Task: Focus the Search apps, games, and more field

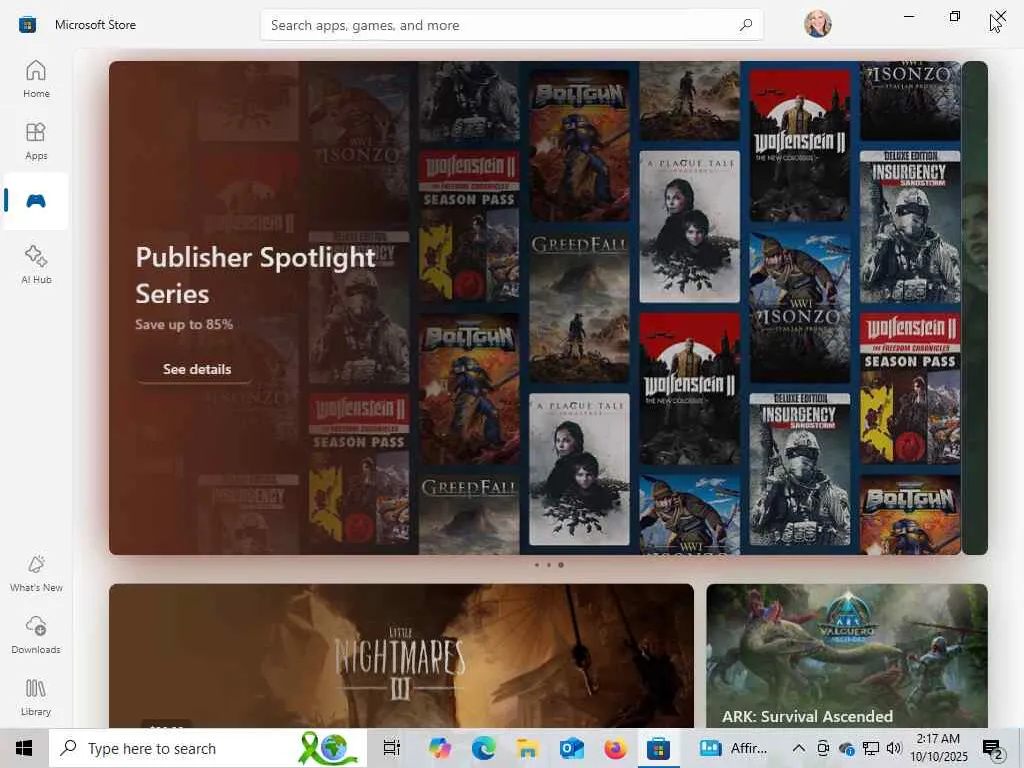Action: [x=511, y=25]
